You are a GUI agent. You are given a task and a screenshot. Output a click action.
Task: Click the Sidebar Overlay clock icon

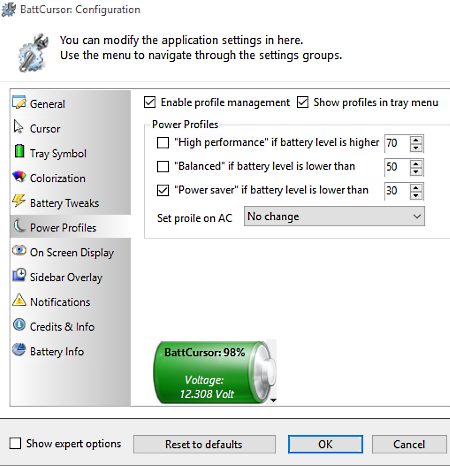point(19,275)
